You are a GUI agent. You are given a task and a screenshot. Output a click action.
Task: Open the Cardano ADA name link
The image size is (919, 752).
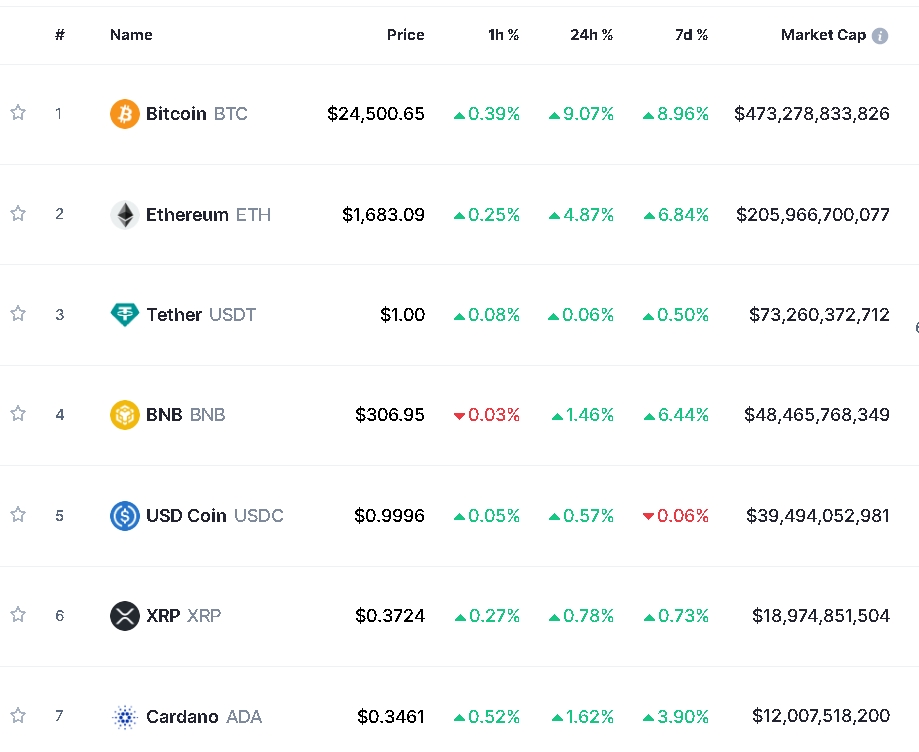tap(203, 717)
